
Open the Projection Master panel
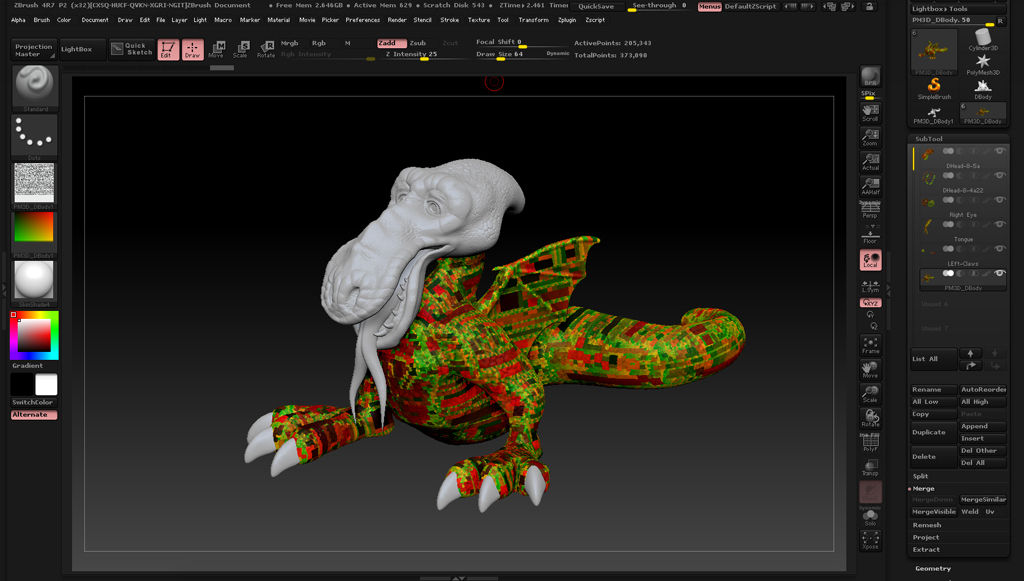click(x=34, y=50)
